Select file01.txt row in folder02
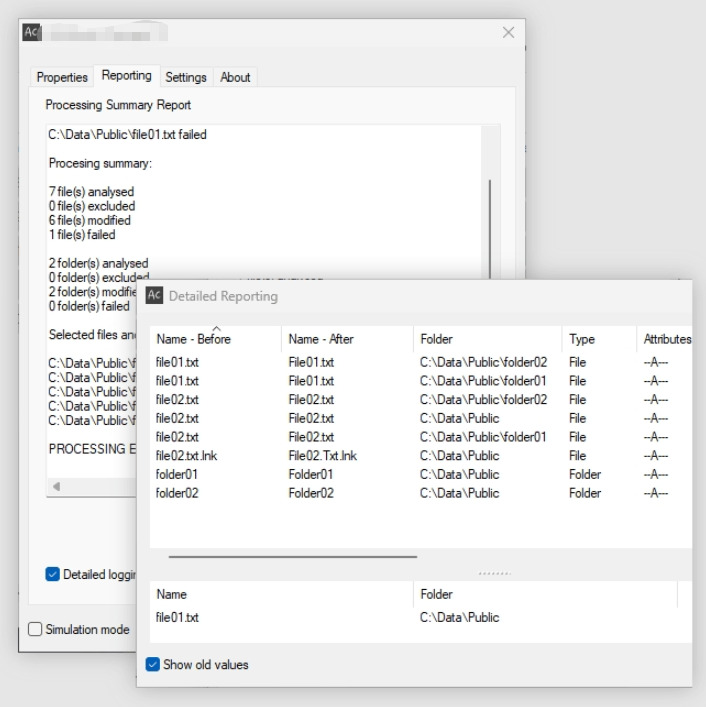Image resolution: width=706 pixels, height=707 pixels. pos(421,362)
